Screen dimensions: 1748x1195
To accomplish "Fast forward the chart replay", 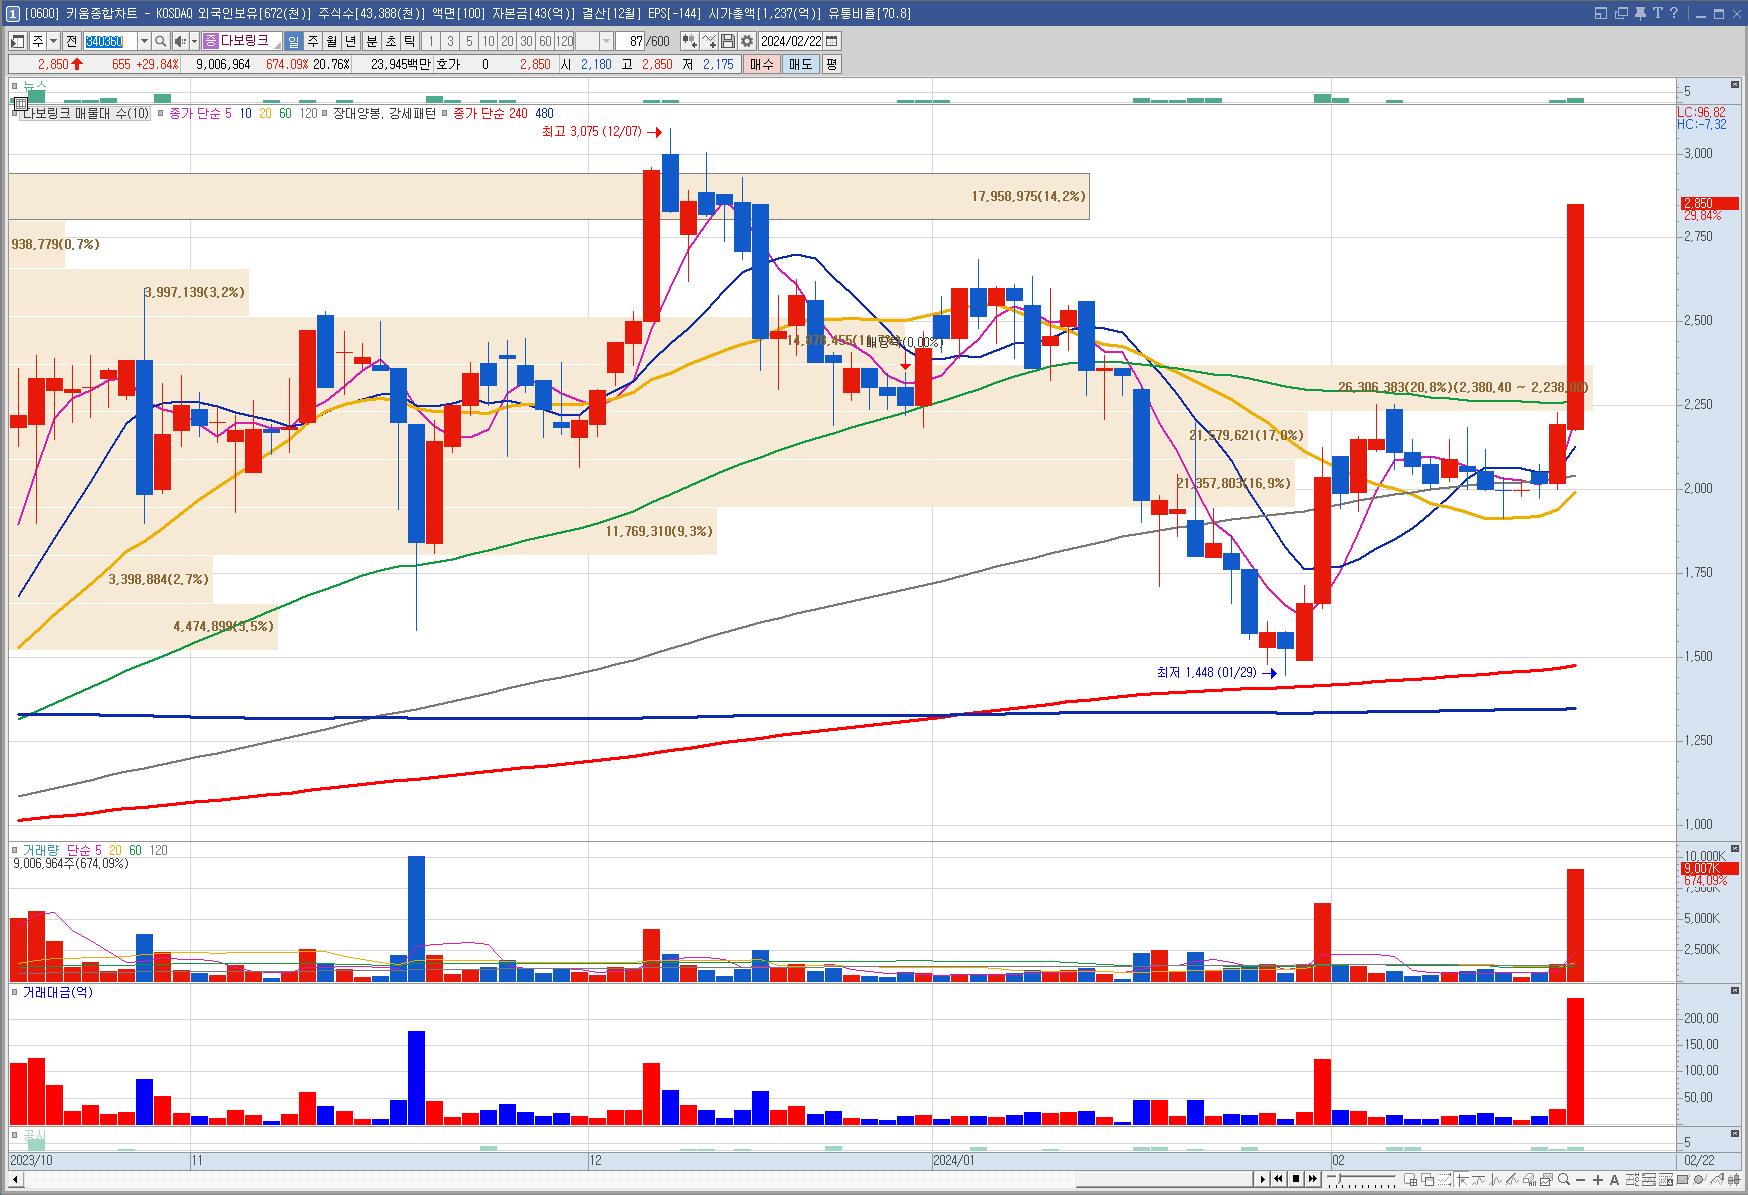I will [1313, 1180].
